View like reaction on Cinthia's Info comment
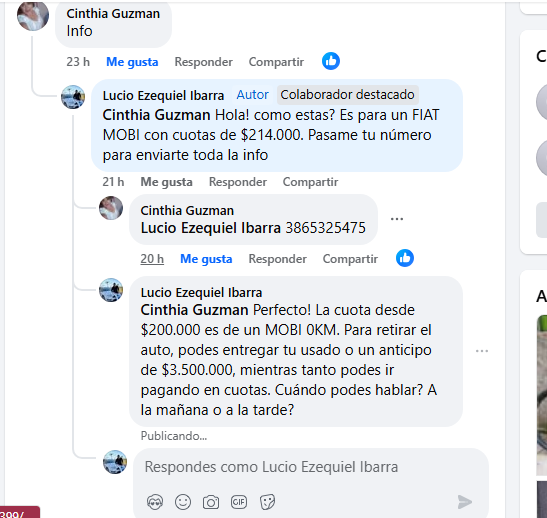The height and width of the screenshot is (518, 547). (x=331, y=61)
